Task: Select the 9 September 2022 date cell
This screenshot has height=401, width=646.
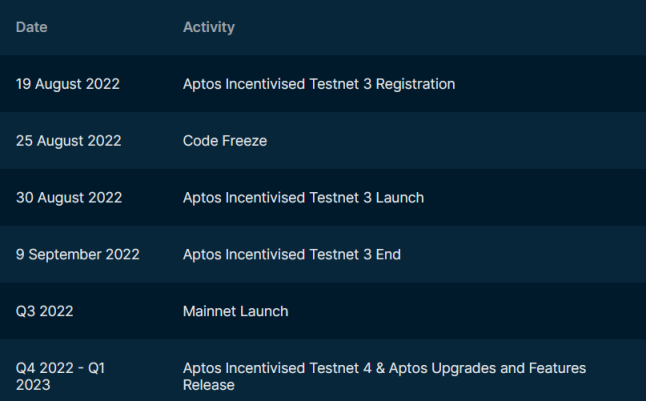Action: pos(78,255)
